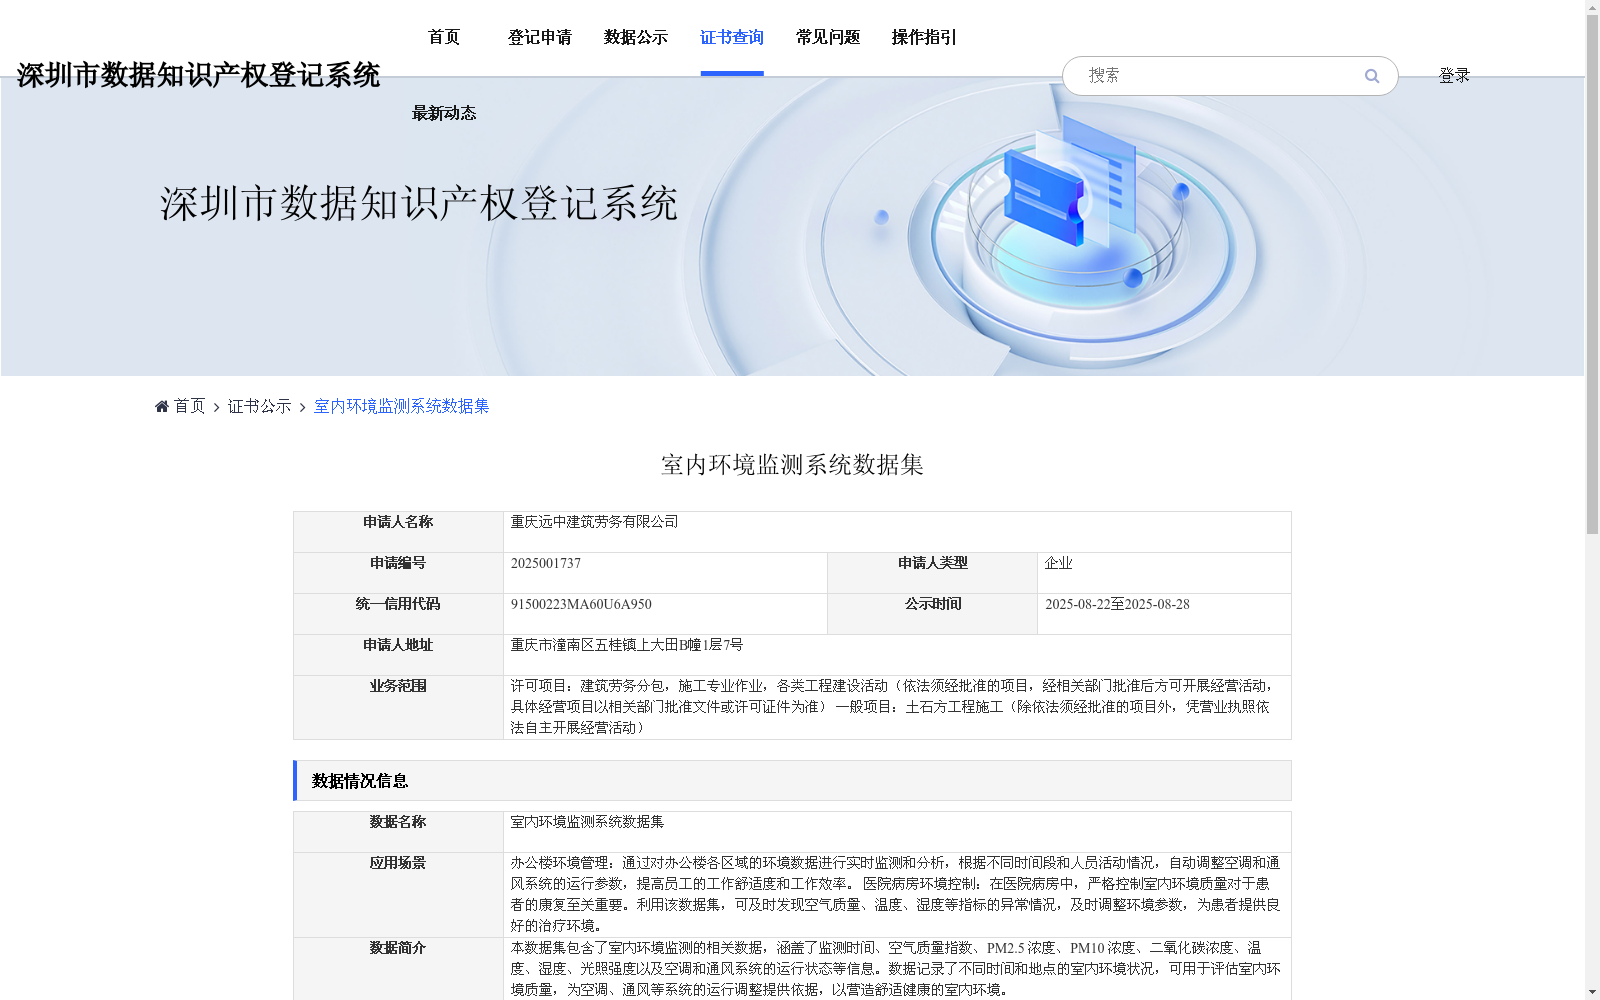Click the home icon in breadcrumb
Screen dimensions: 1600x1000
tap(162, 406)
